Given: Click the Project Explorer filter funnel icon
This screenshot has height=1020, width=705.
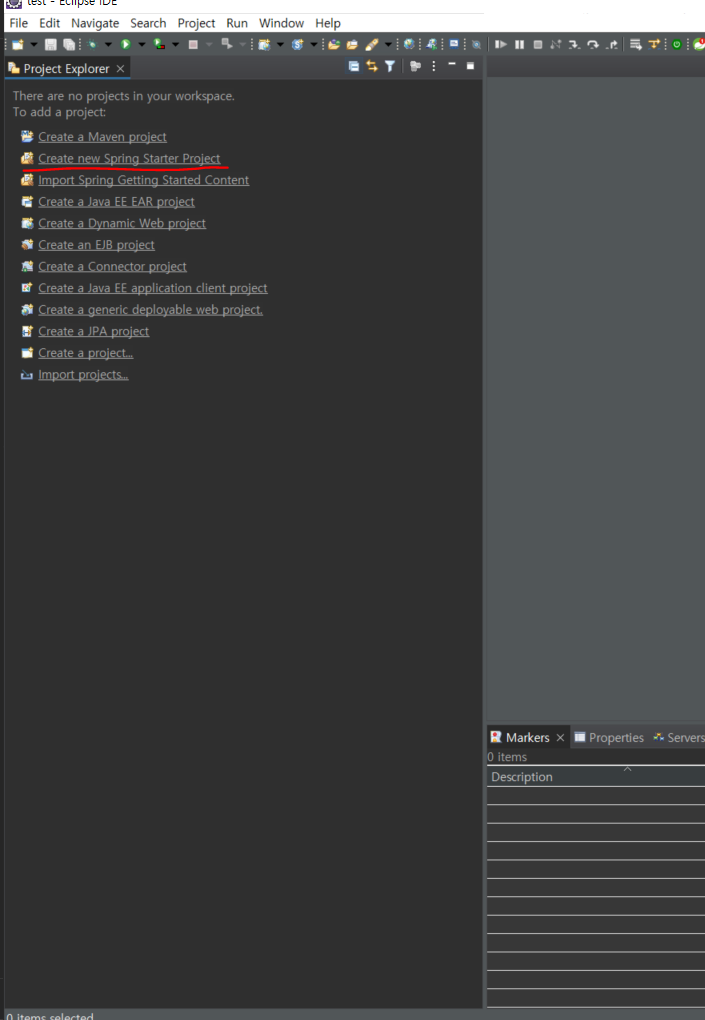Looking at the screenshot, I should tap(390, 66).
